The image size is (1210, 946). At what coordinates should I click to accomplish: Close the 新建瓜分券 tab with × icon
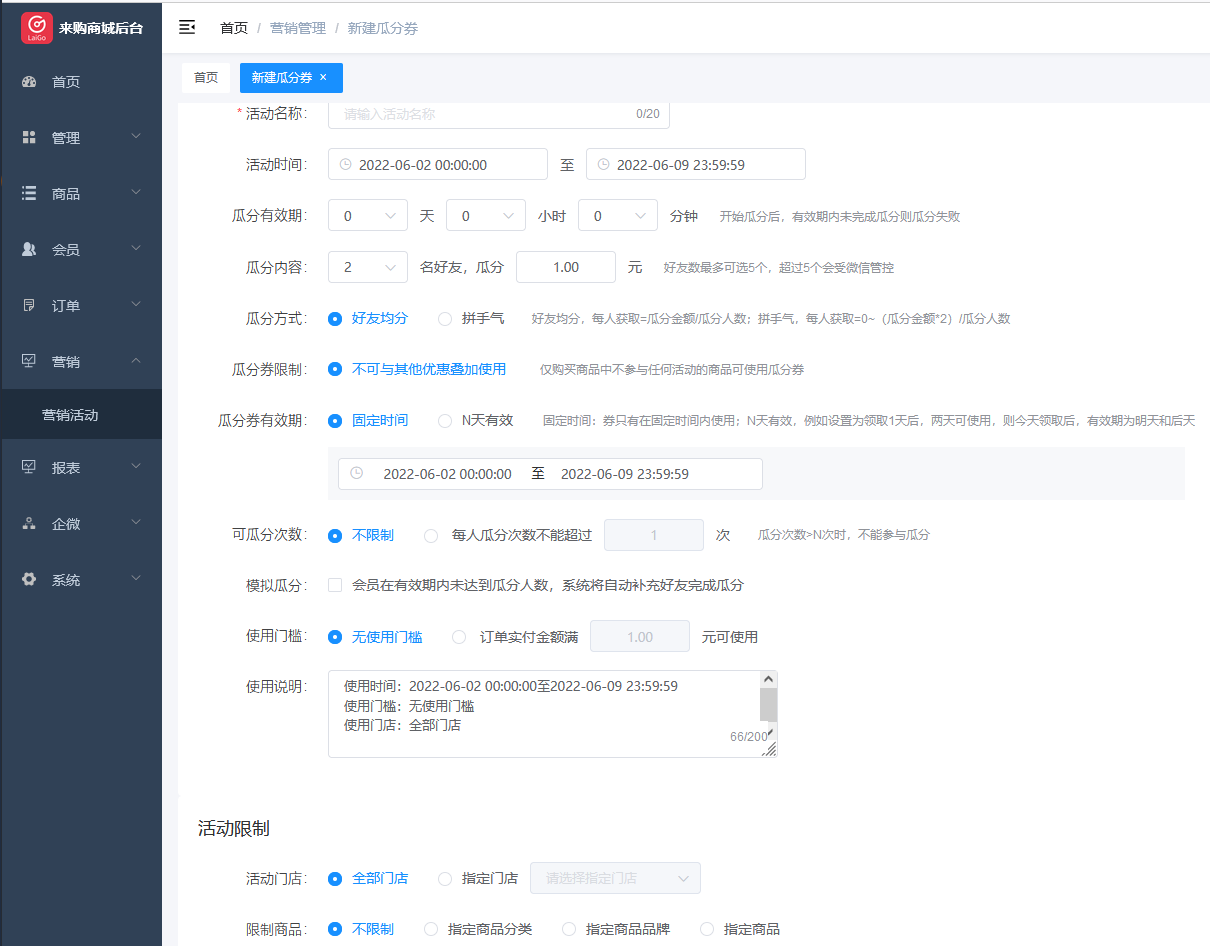(x=323, y=77)
